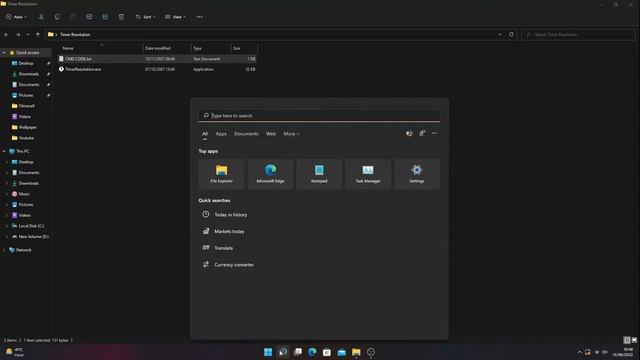
Task: Open Mail app from the taskbar
Action: tap(342, 352)
